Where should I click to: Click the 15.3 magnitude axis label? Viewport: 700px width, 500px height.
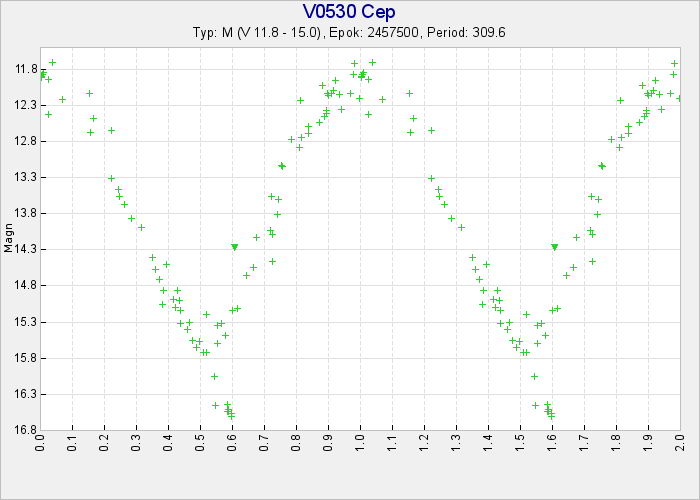click(26, 322)
